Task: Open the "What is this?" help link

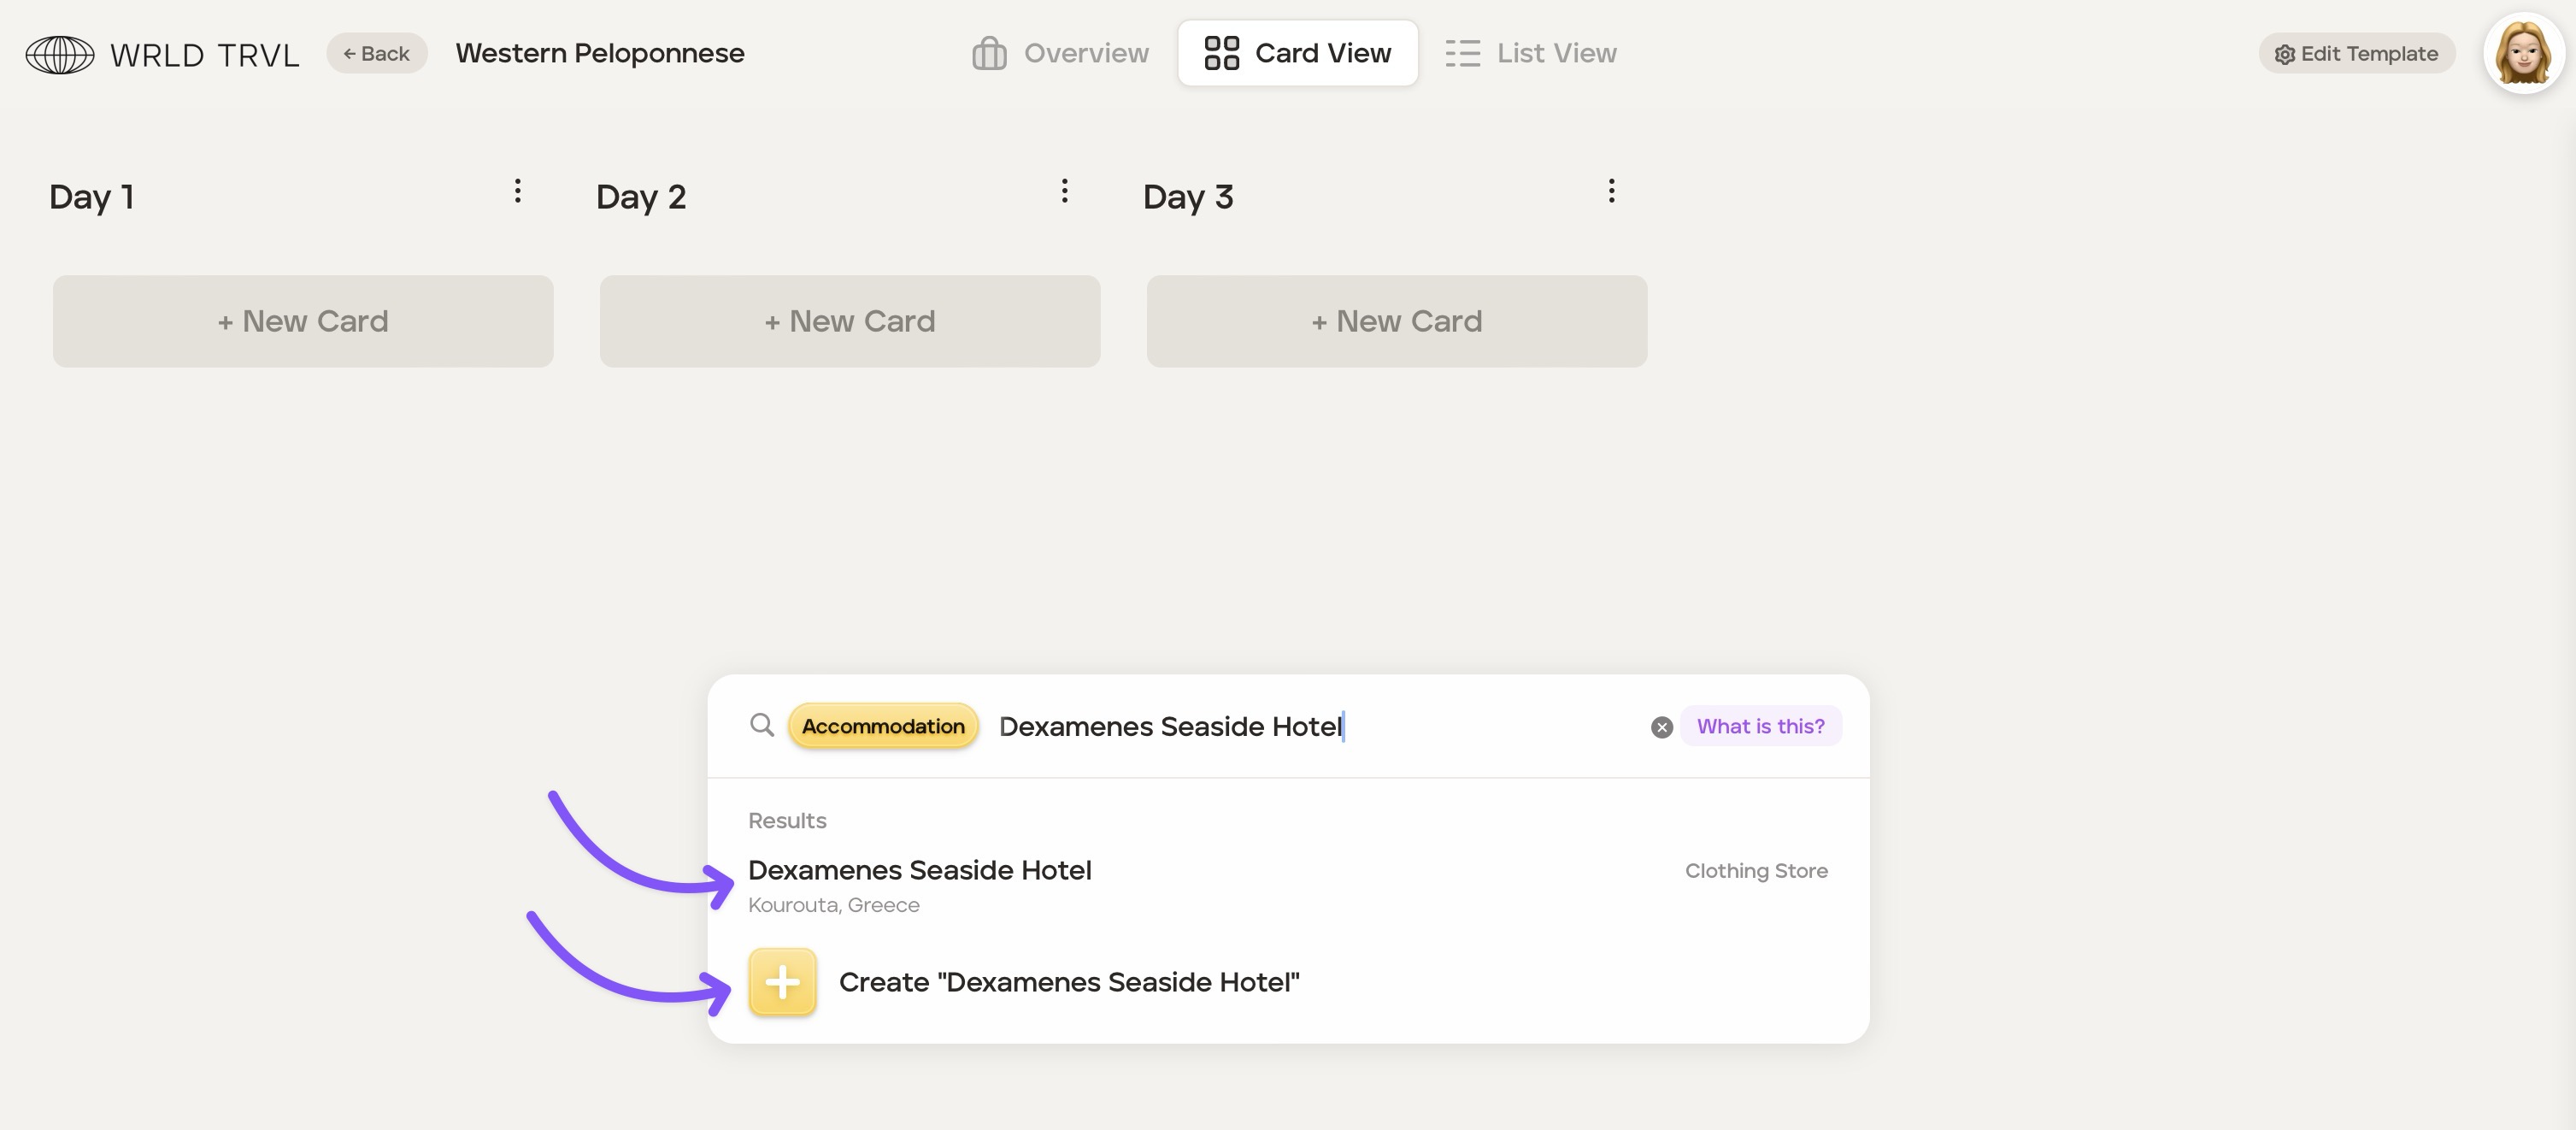Action: [1760, 726]
